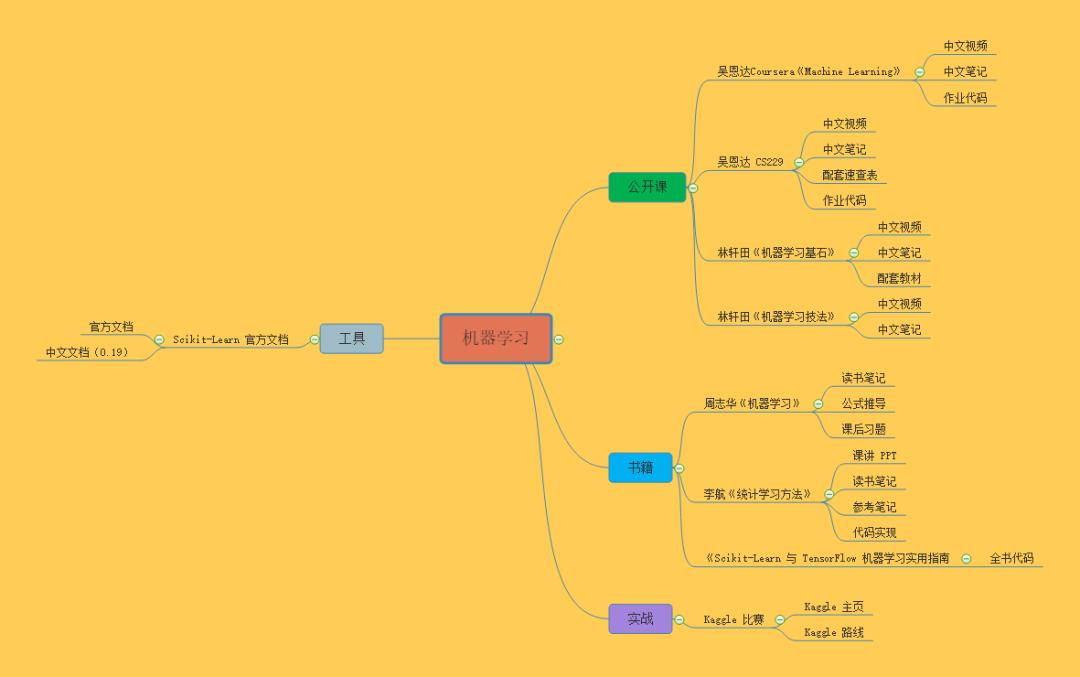Open 中文视频 under 林轩田《机器学习技法》
Image resolution: width=1080 pixels, height=677 pixels.
click(900, 304)
